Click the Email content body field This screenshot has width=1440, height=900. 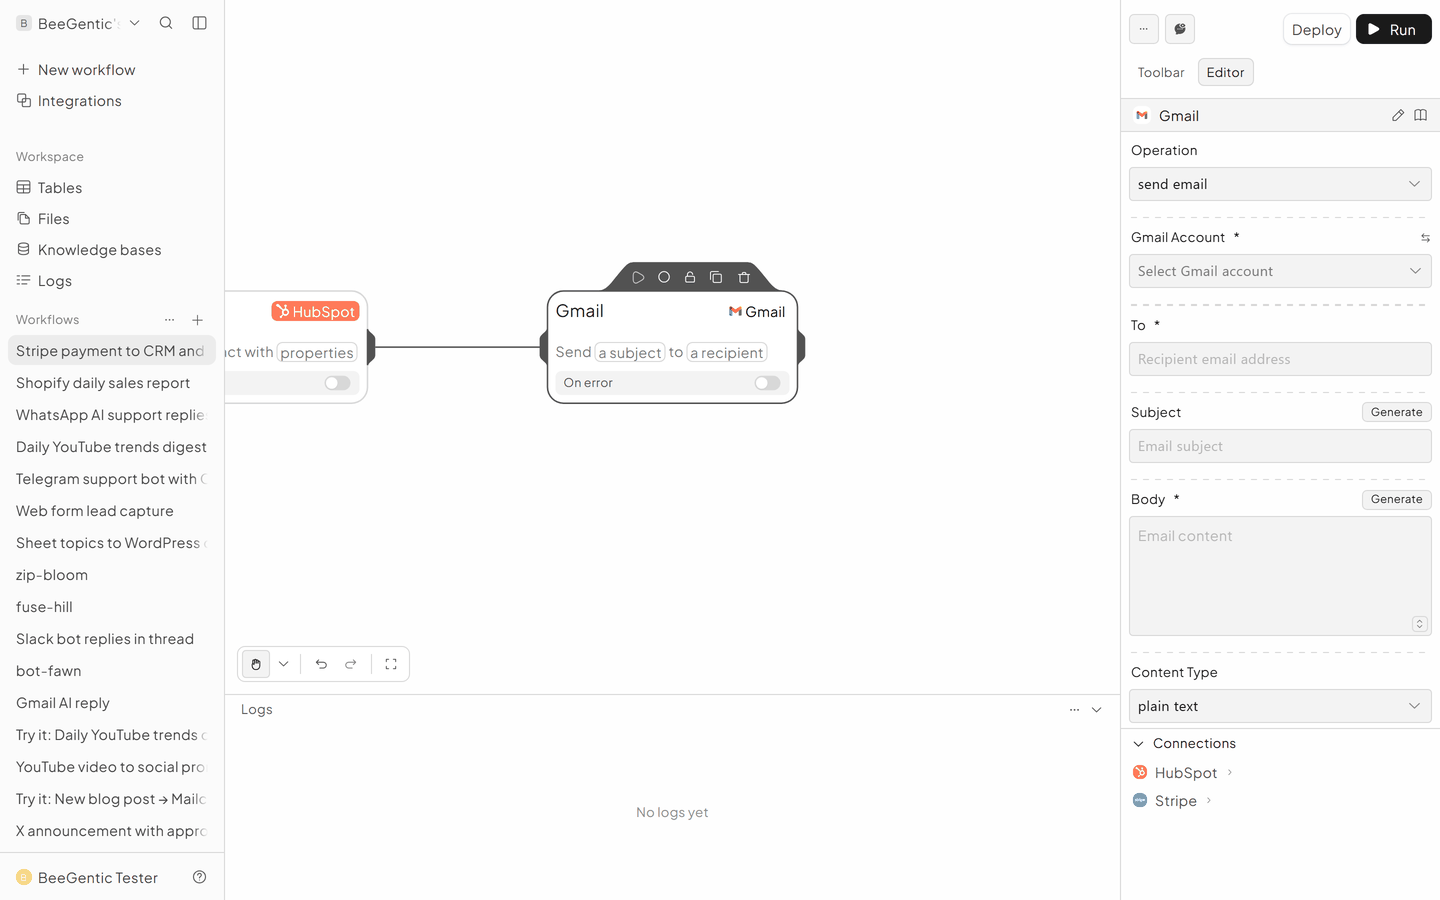pyautogui.click(x=1280, y=576)
